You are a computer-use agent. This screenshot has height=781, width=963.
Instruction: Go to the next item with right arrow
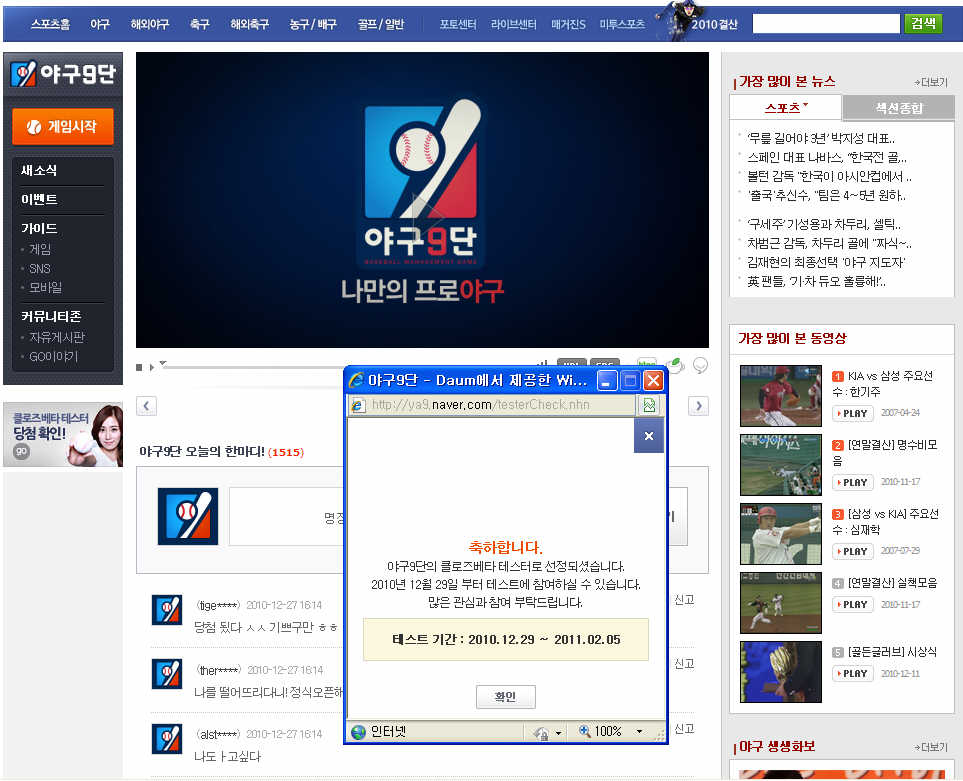[x=699, y=405]
